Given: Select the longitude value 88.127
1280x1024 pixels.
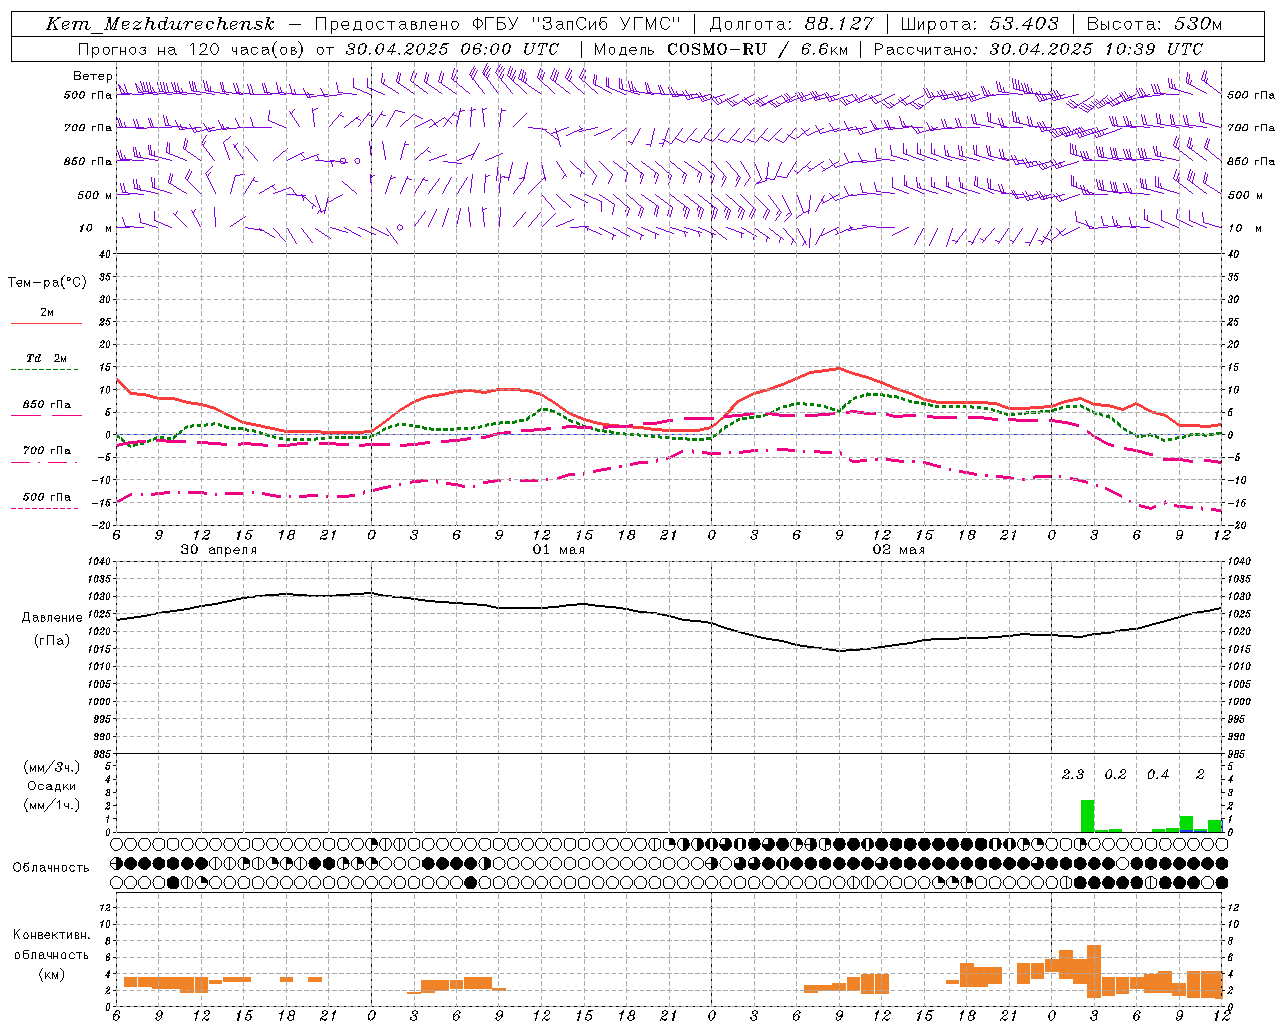Looking at the screenshot, I should tap(837, 24).
